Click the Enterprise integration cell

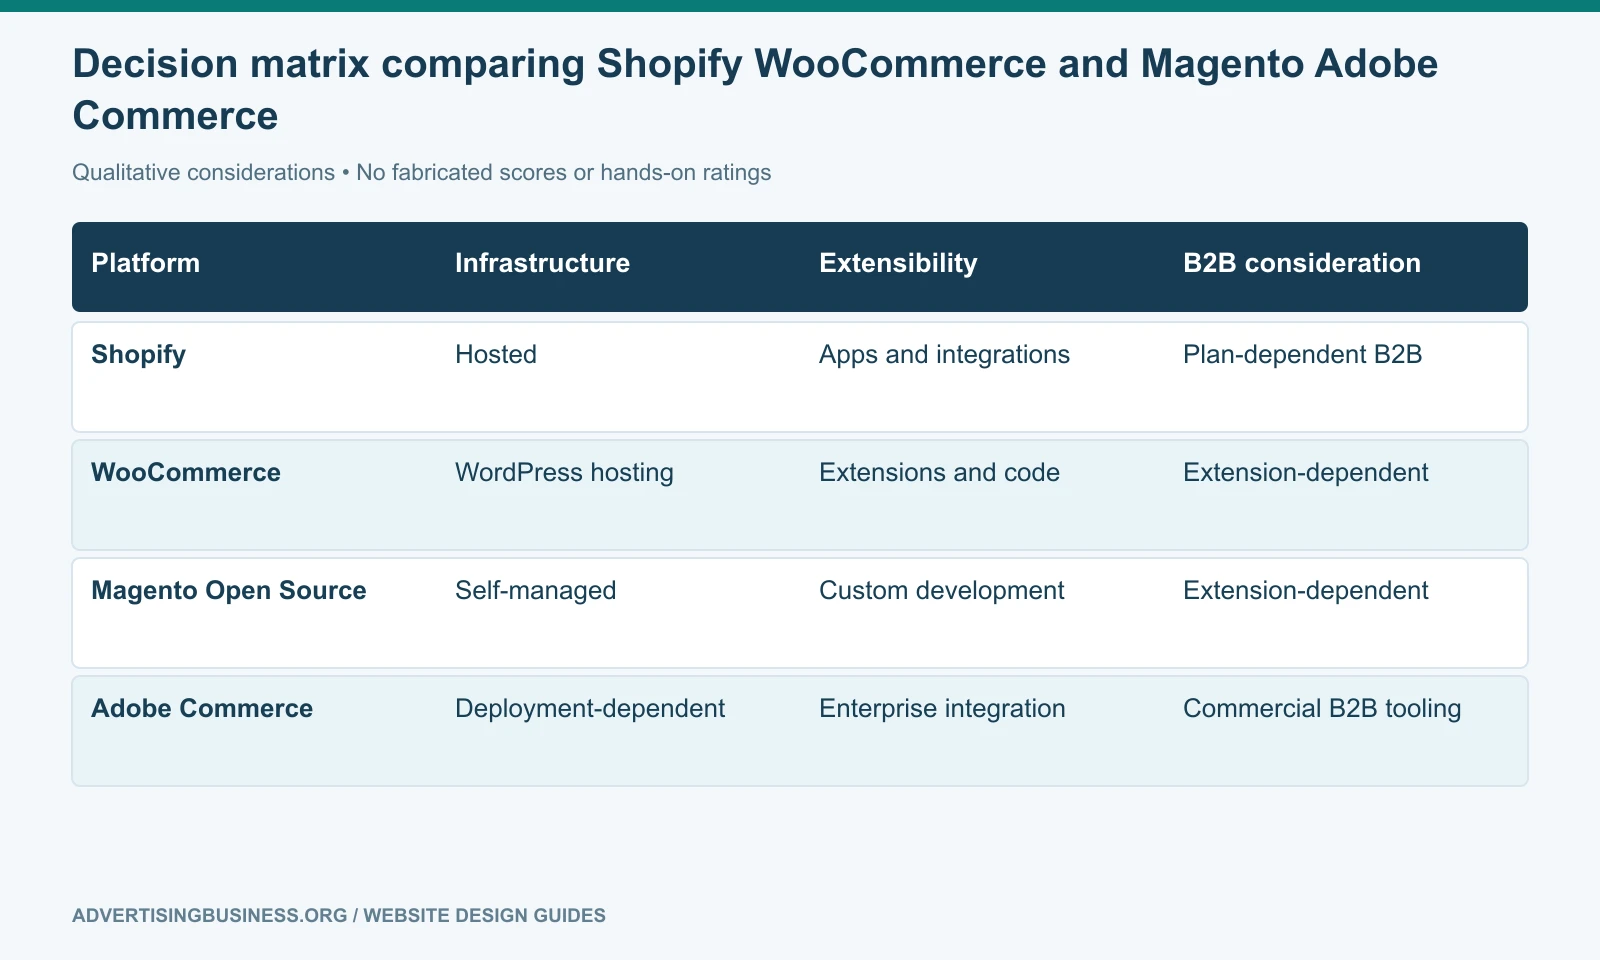[x=942, y=709]
